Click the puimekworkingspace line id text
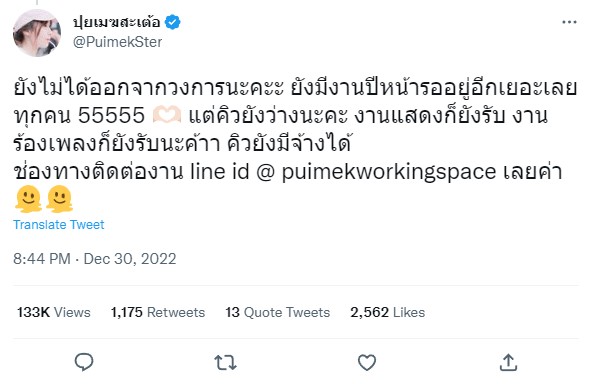592x384 pixels. coord(388,172)
